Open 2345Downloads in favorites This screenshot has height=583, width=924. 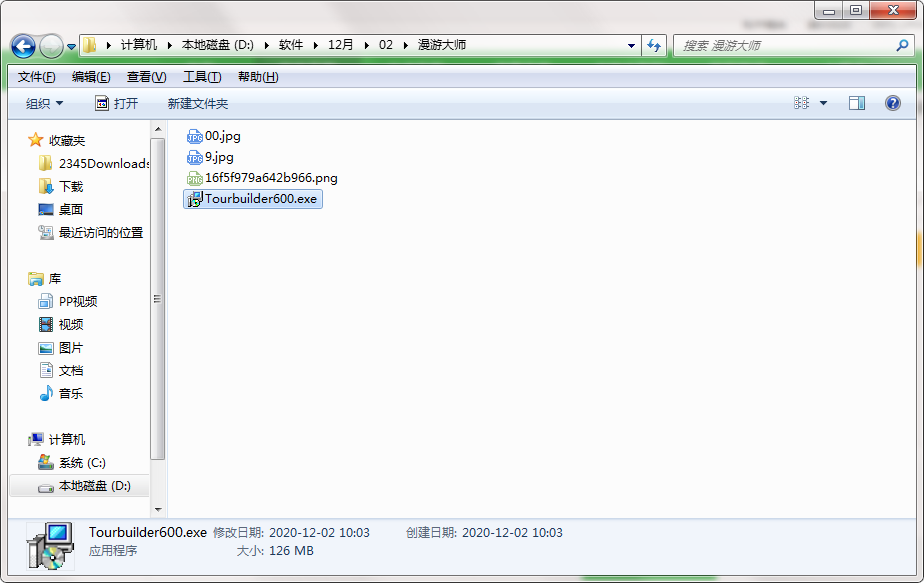pyautogui.click(x=94, y=163)
